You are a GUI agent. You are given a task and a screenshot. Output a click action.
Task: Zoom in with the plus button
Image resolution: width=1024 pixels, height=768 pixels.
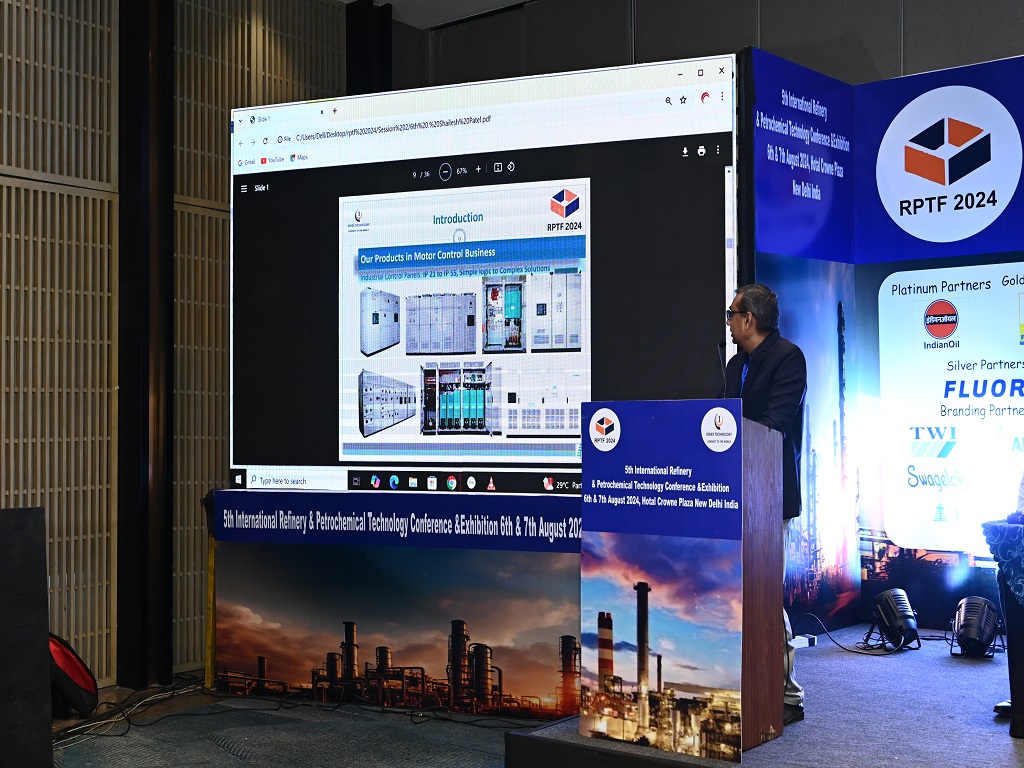[478, 169]
